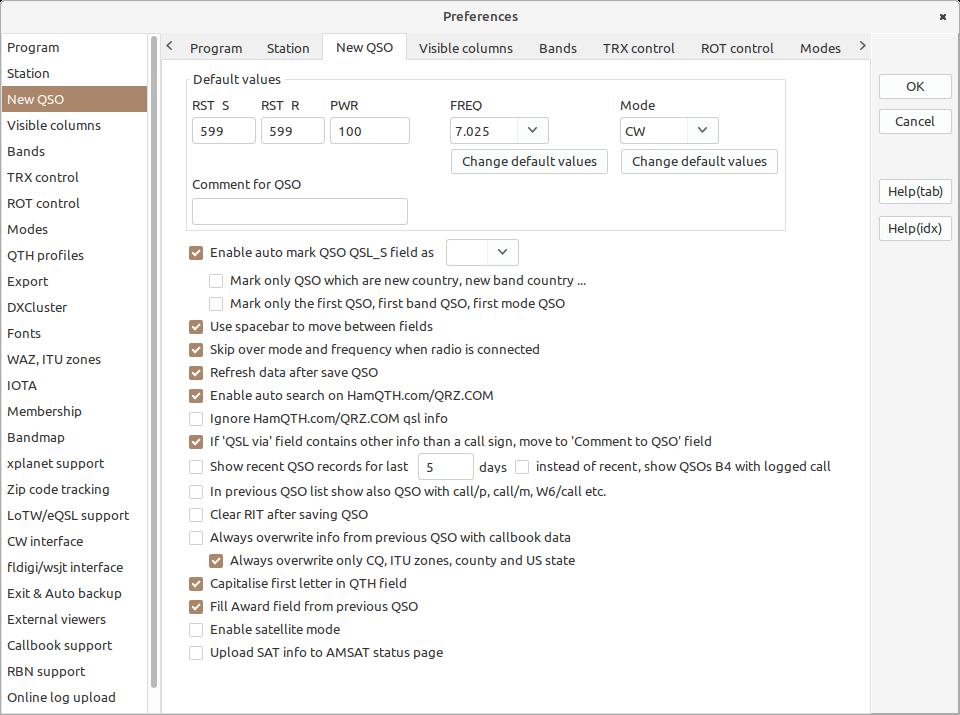960x715 pixels.
Task: Click the OK button
Action: click(x=915, y=86)
